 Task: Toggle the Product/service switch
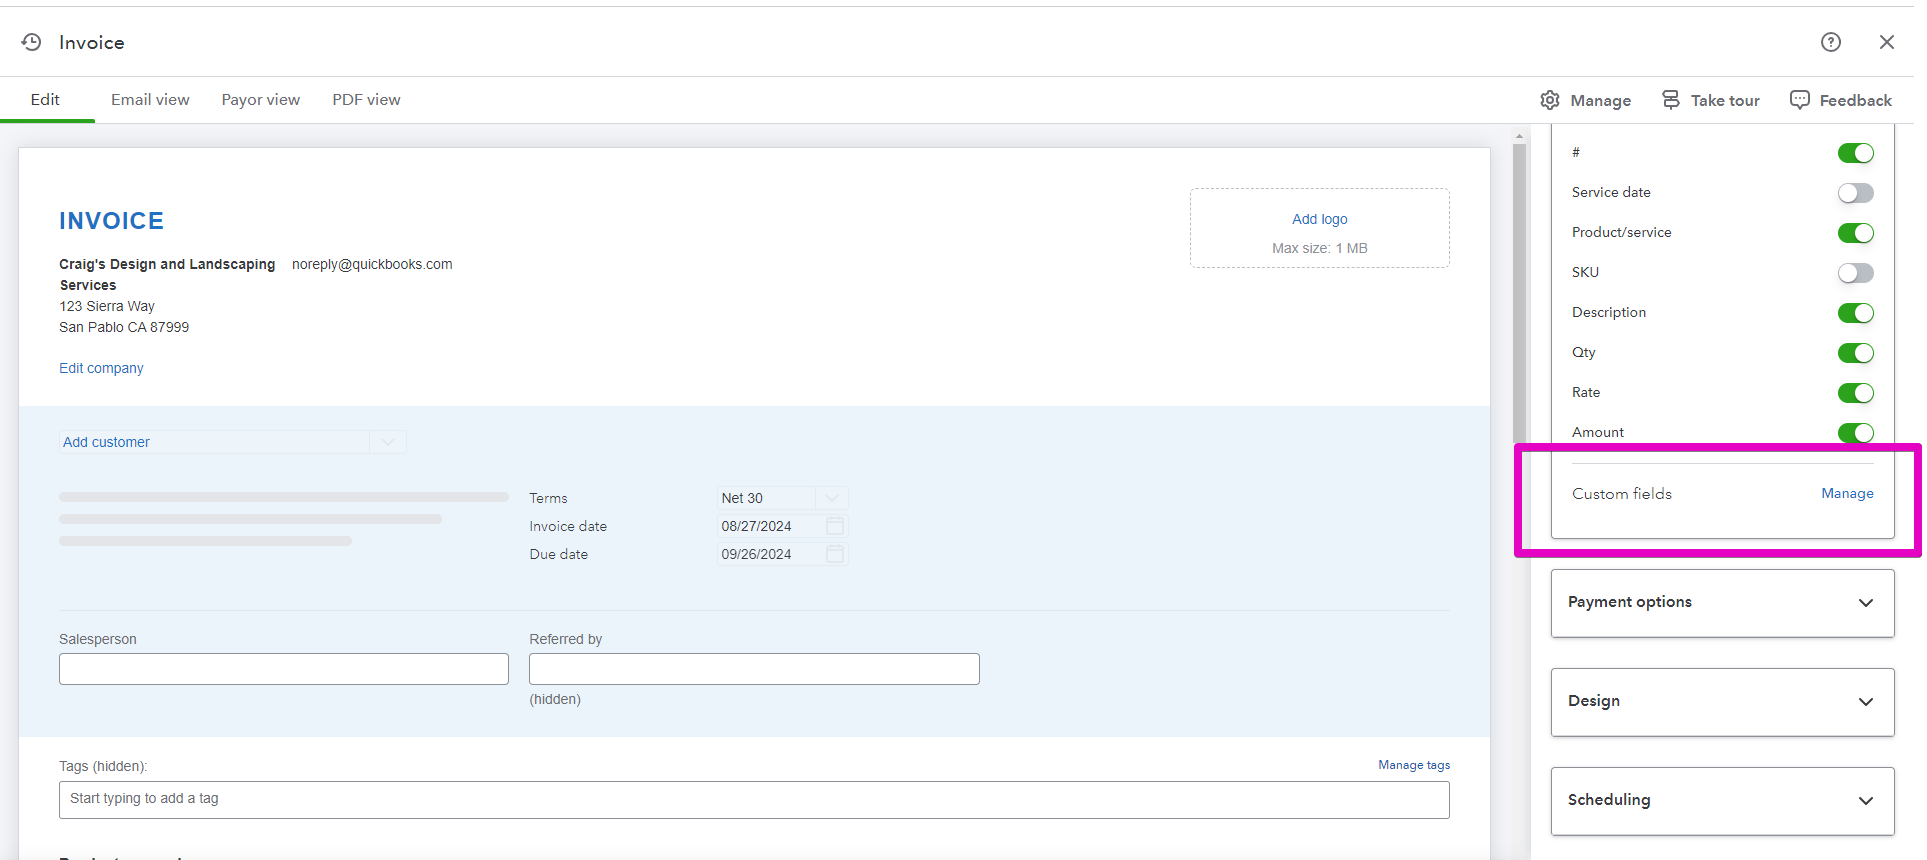tap(1856, 233)
